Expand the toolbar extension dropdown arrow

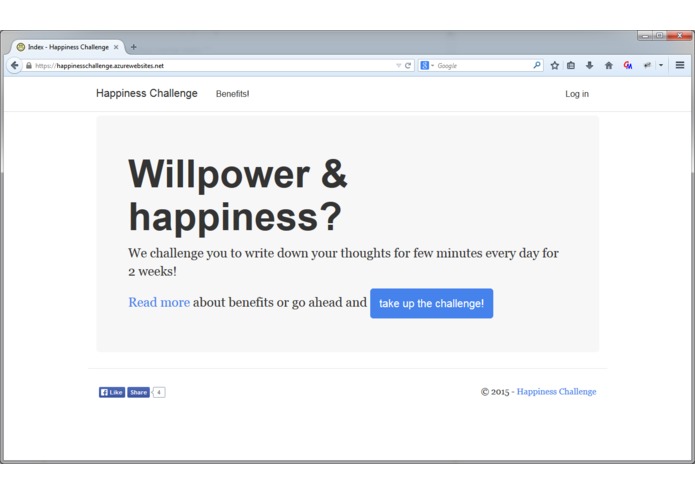(661, 66)
